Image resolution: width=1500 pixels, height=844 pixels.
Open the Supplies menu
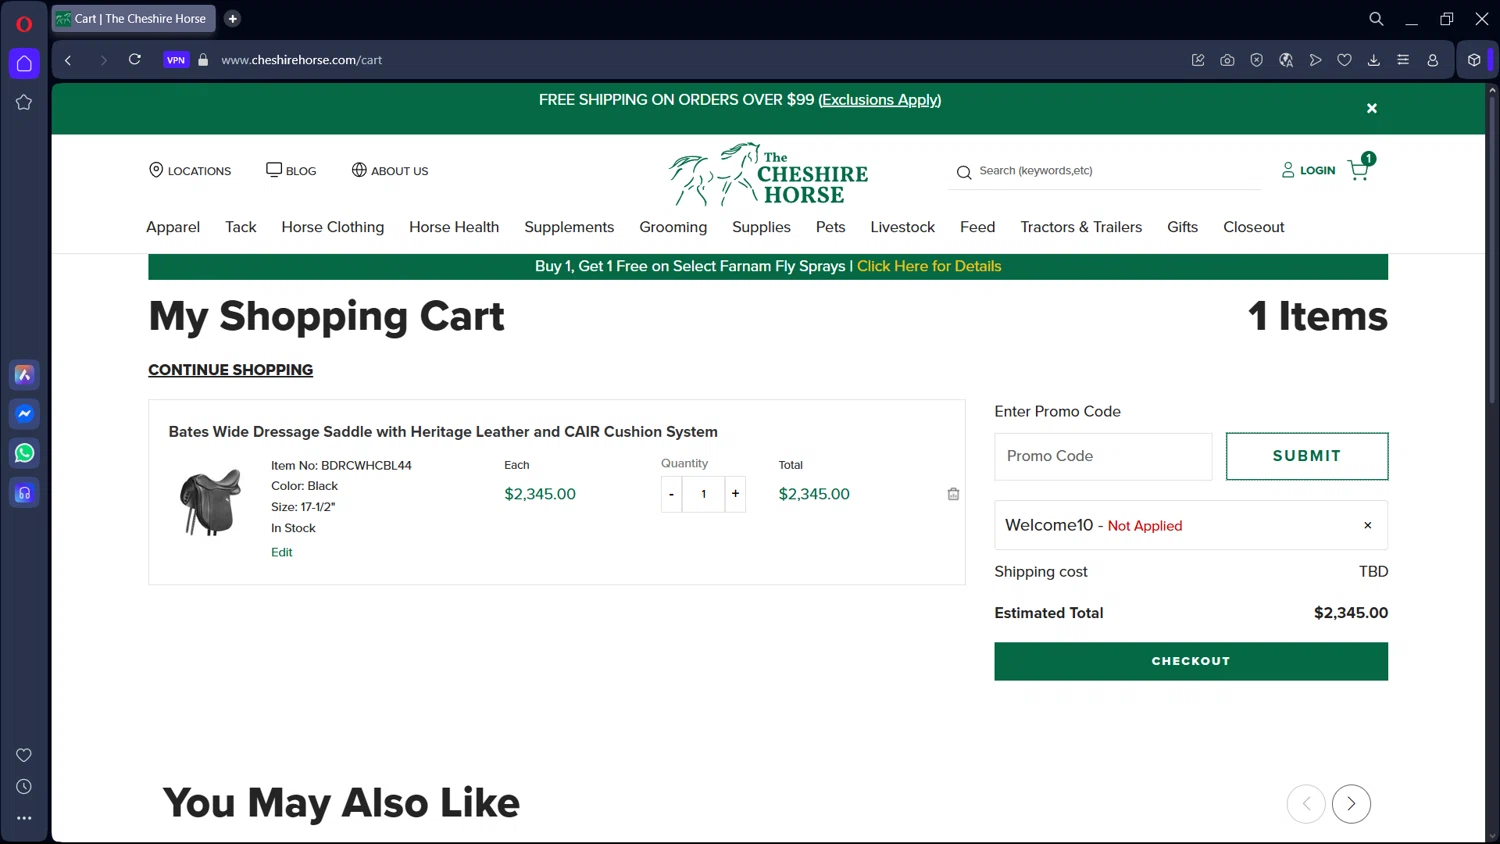pyautogui.click(x=761, y=227)
